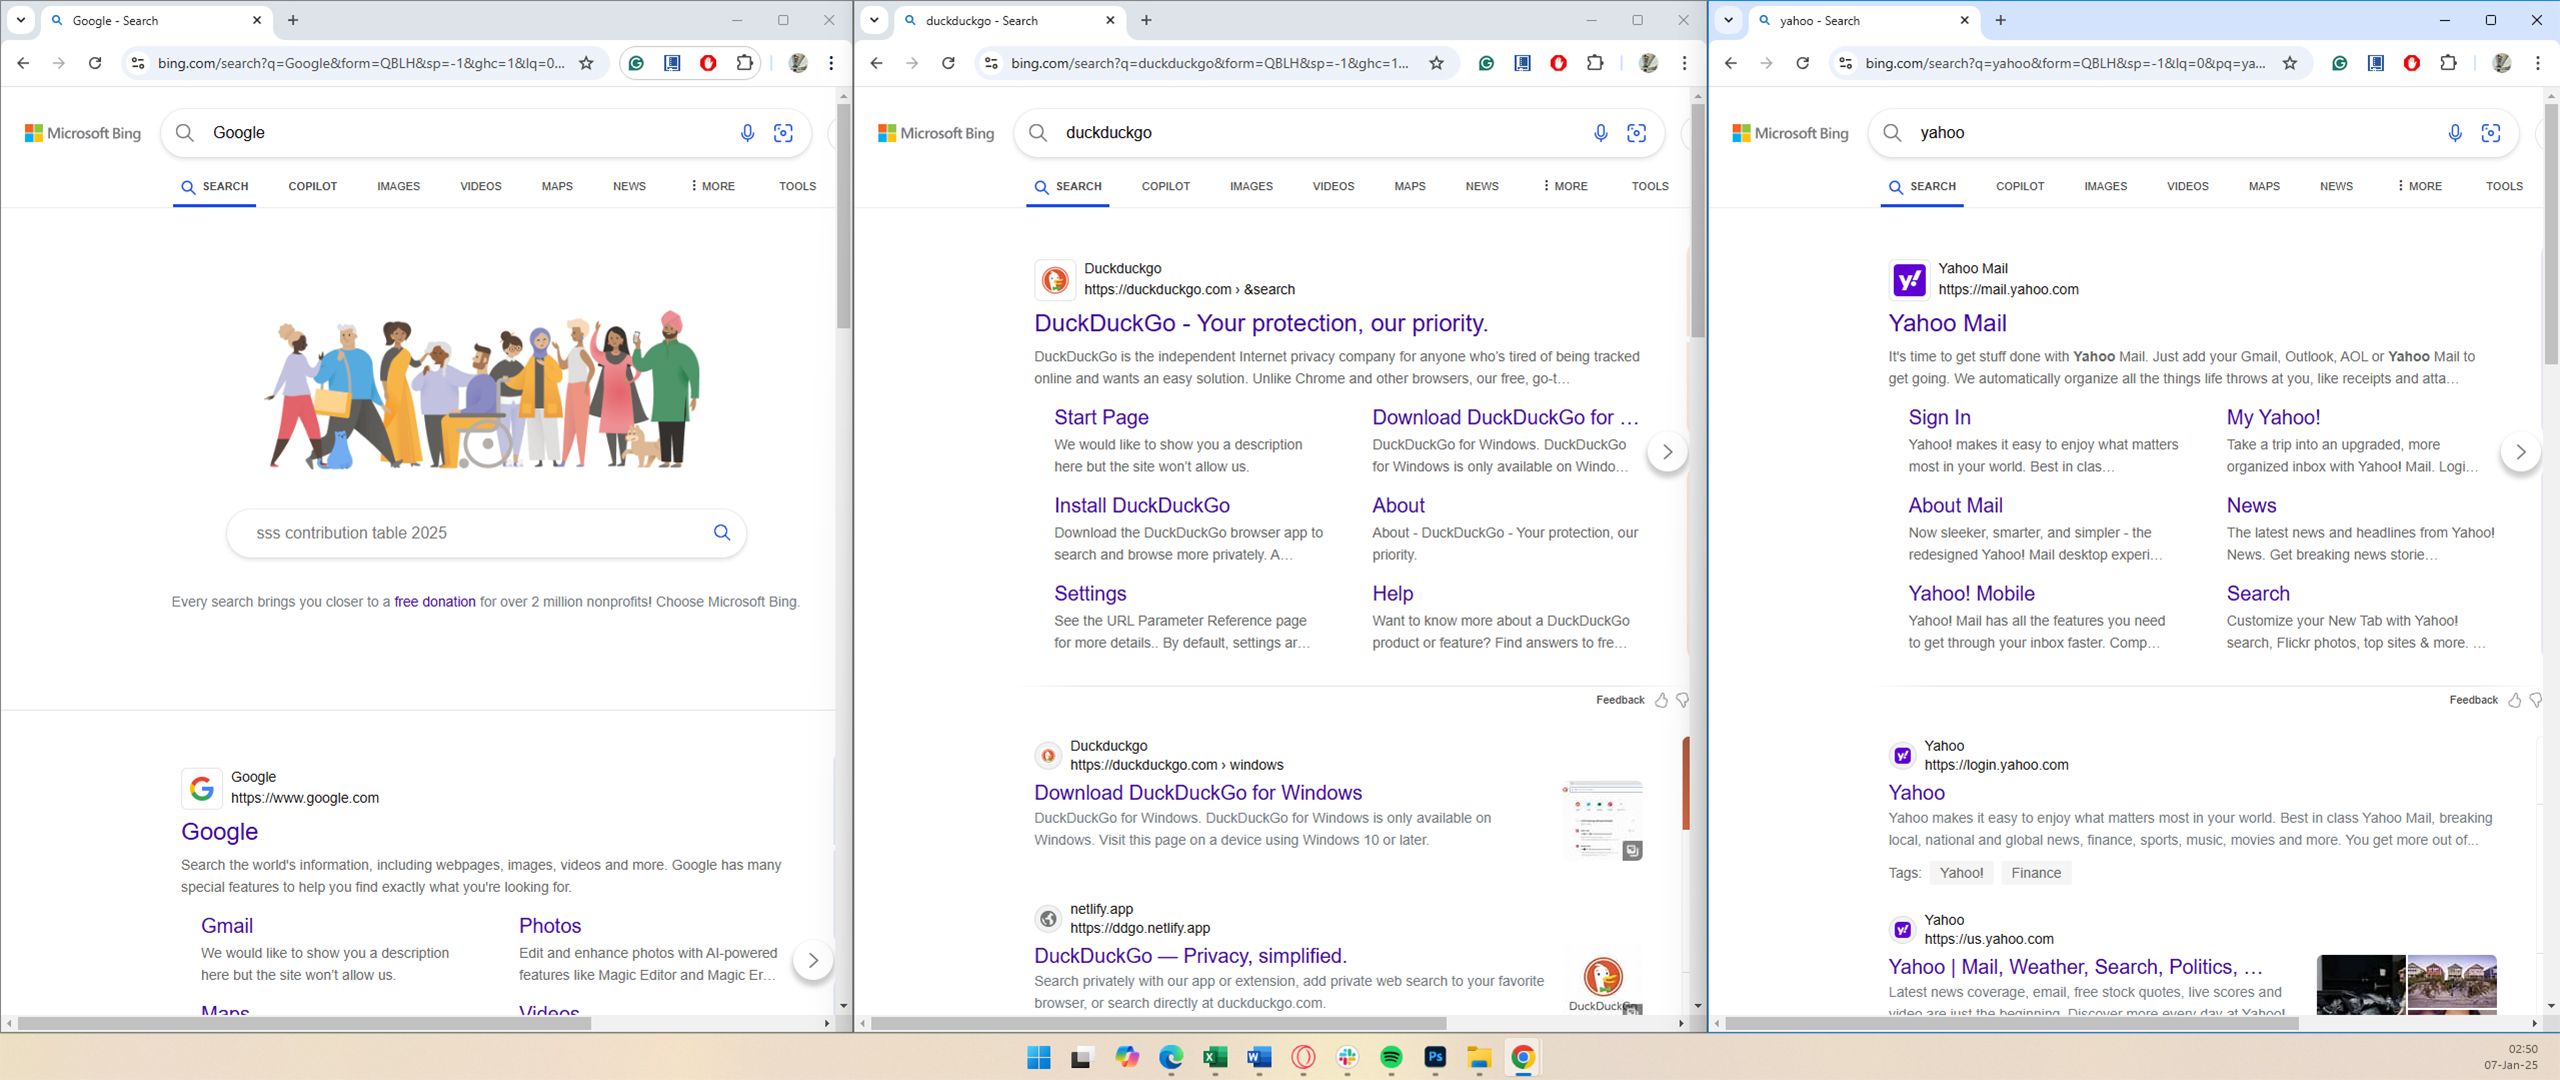Viewport: 2560px width, 1080px height.
Task: Open 'Download DuckDuckGo for Windows' result
Action: tap(1198, 793)
